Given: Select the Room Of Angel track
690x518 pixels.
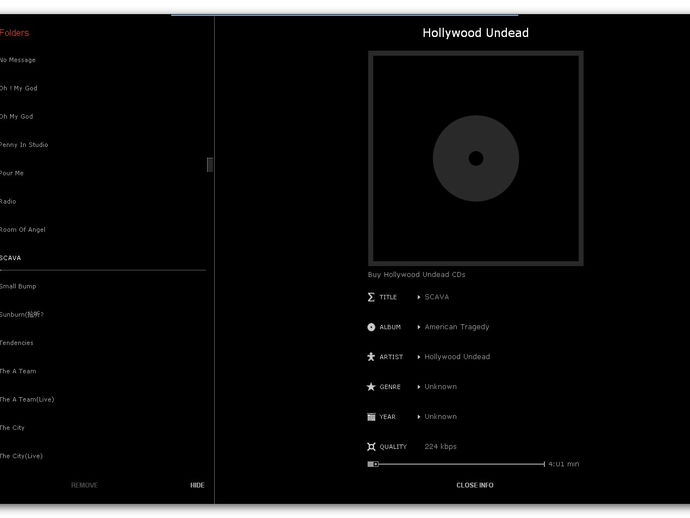Looking at the screenshot, I should (x=22, y=229).
